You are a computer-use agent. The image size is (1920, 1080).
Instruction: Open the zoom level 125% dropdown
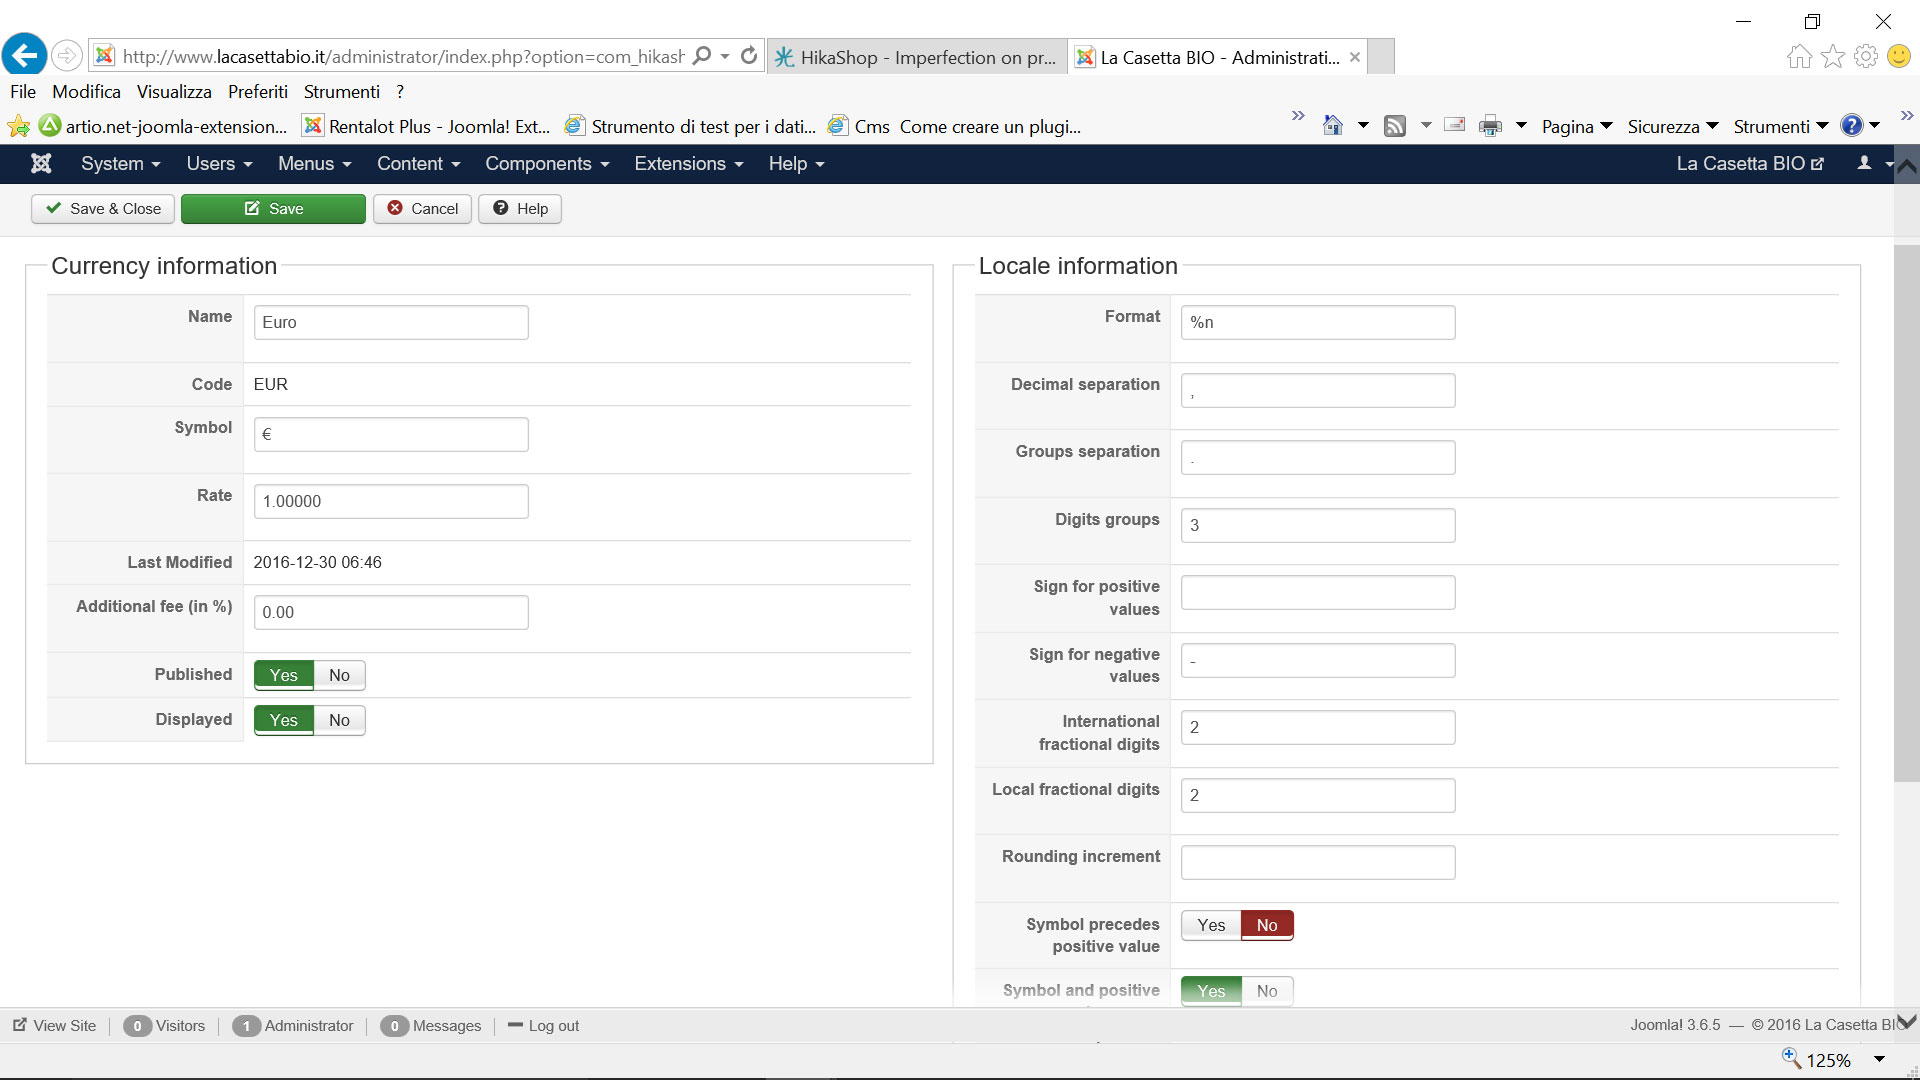pyautogui.click(x=1879, y=1060)
